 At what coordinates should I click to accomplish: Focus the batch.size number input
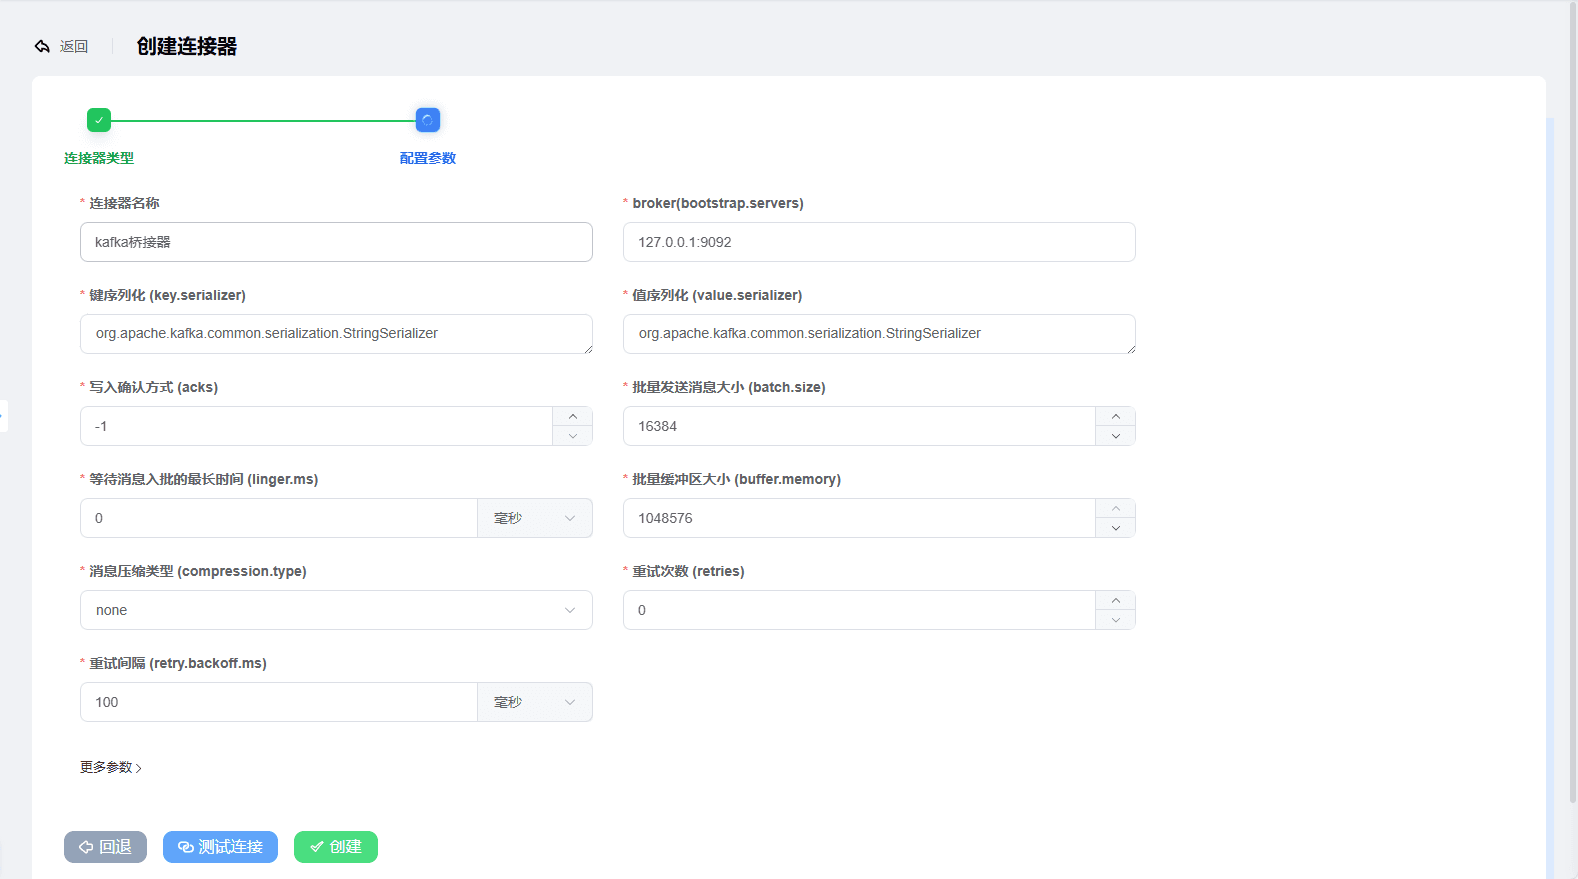click(859, 426)
